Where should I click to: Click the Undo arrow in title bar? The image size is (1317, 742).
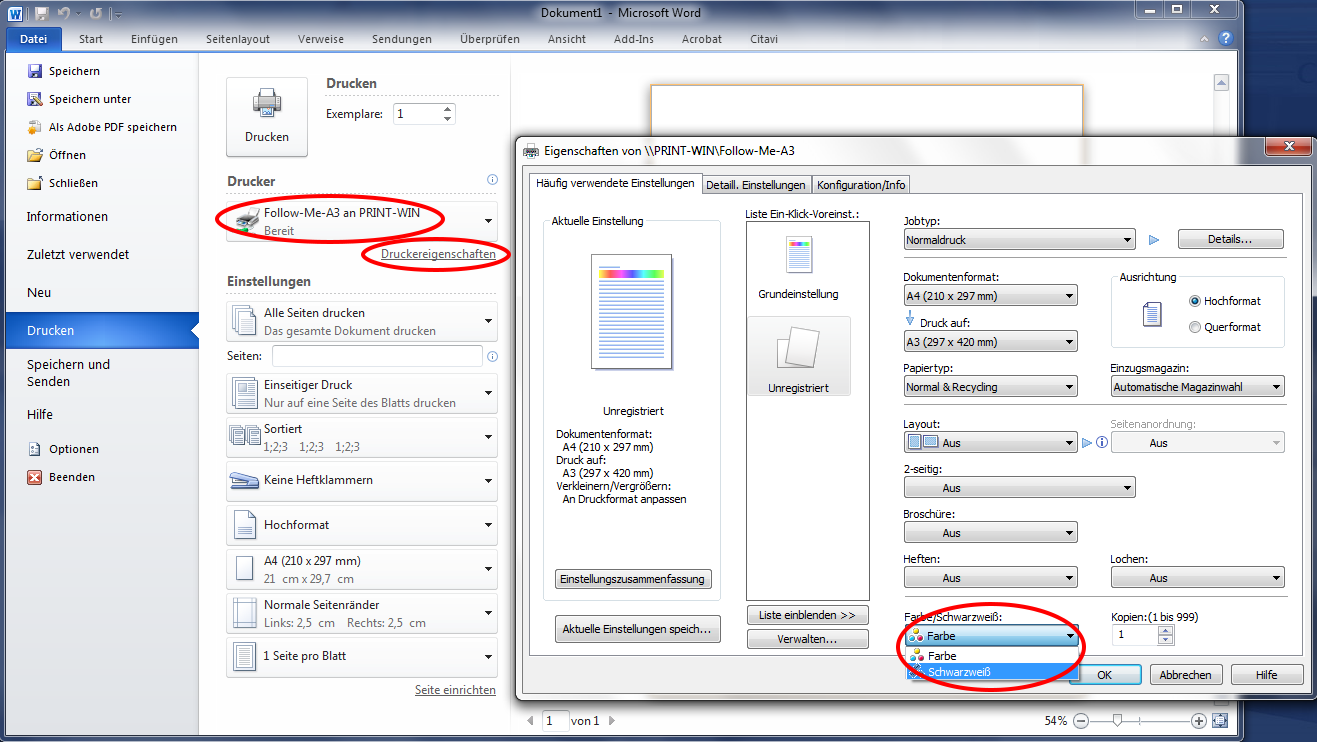(x=64, y=14)
